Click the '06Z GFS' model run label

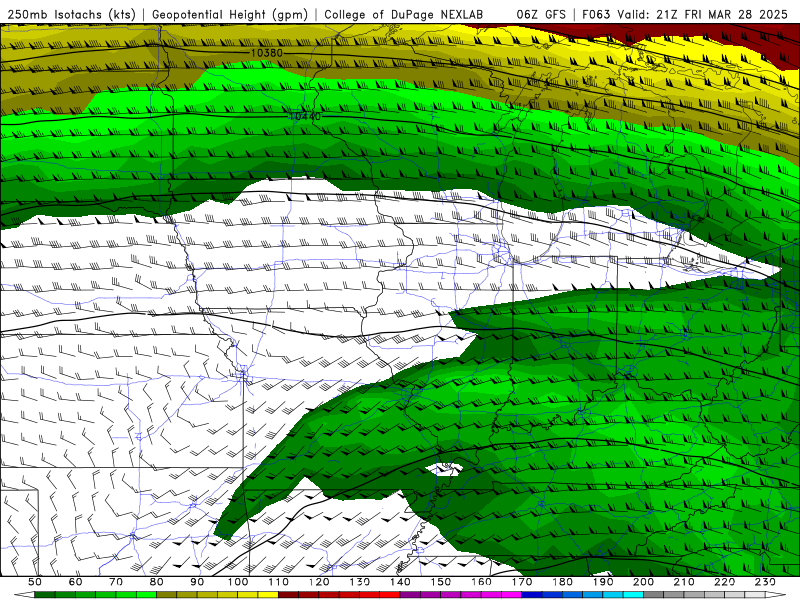click(x=541, y=14)
